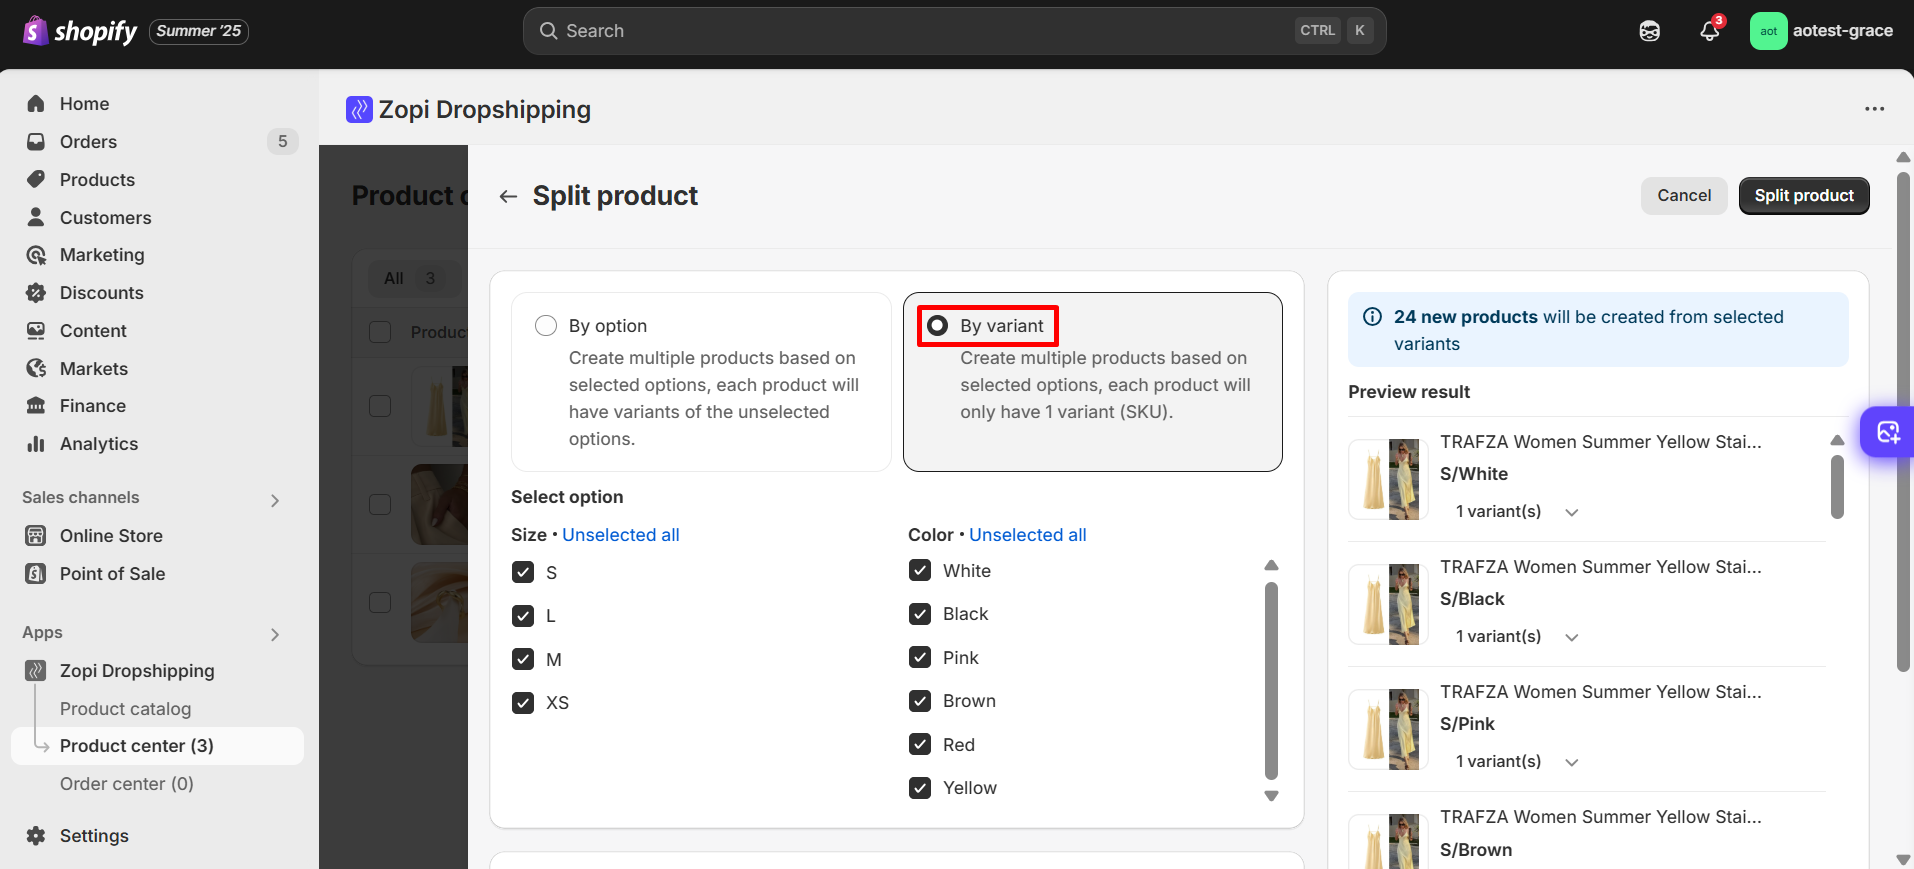
Task: Click the Point of Sale icon
Action: point(36,574)
